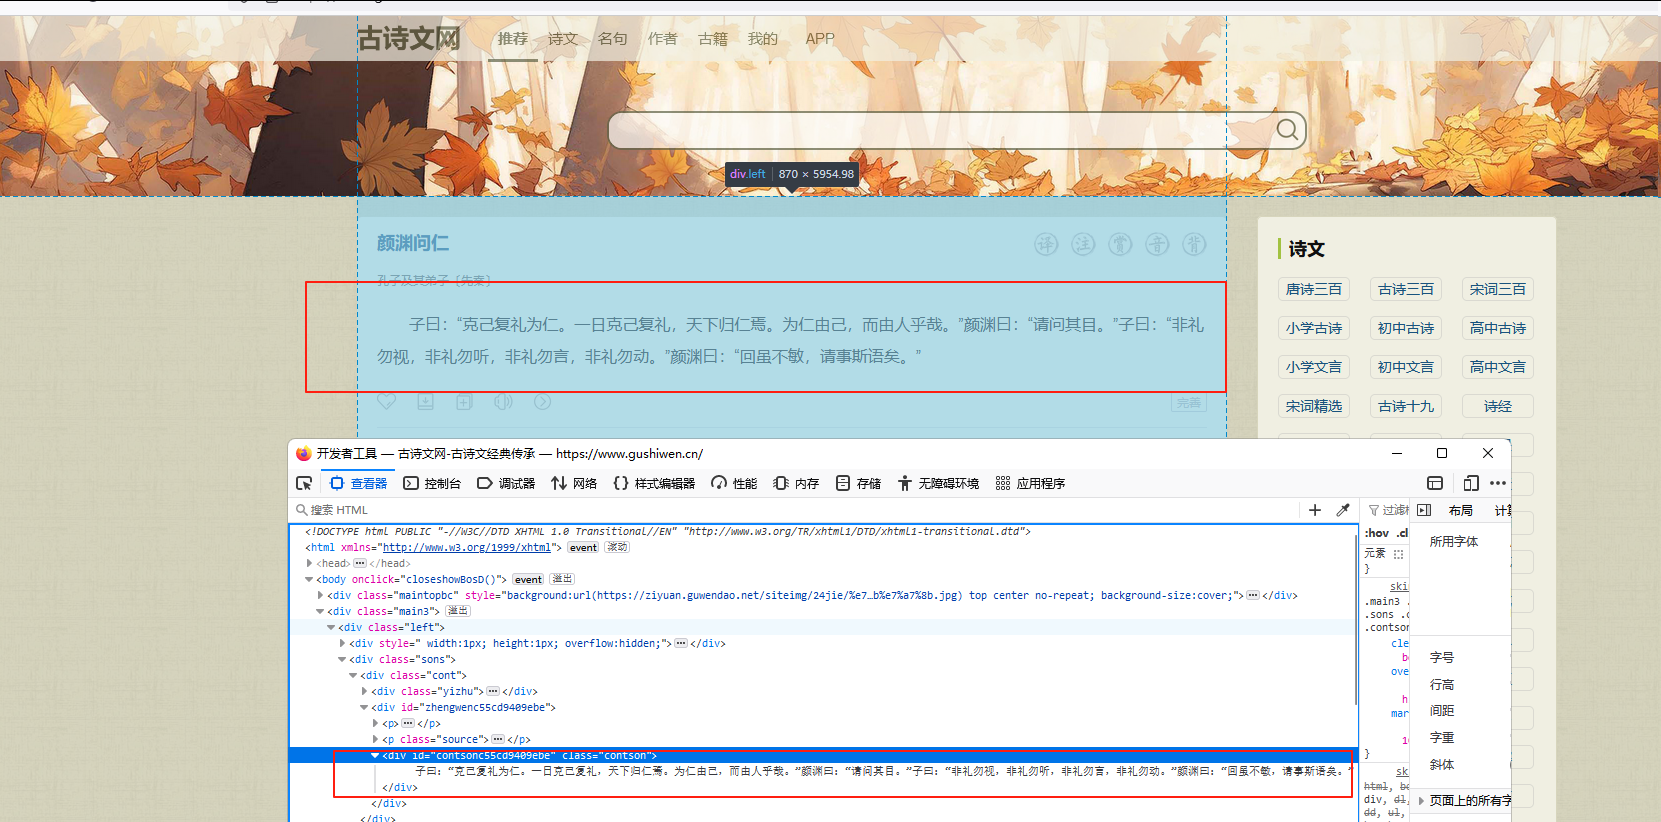Expand the head node twisty
1661x822 pixels.
point(309,564)
